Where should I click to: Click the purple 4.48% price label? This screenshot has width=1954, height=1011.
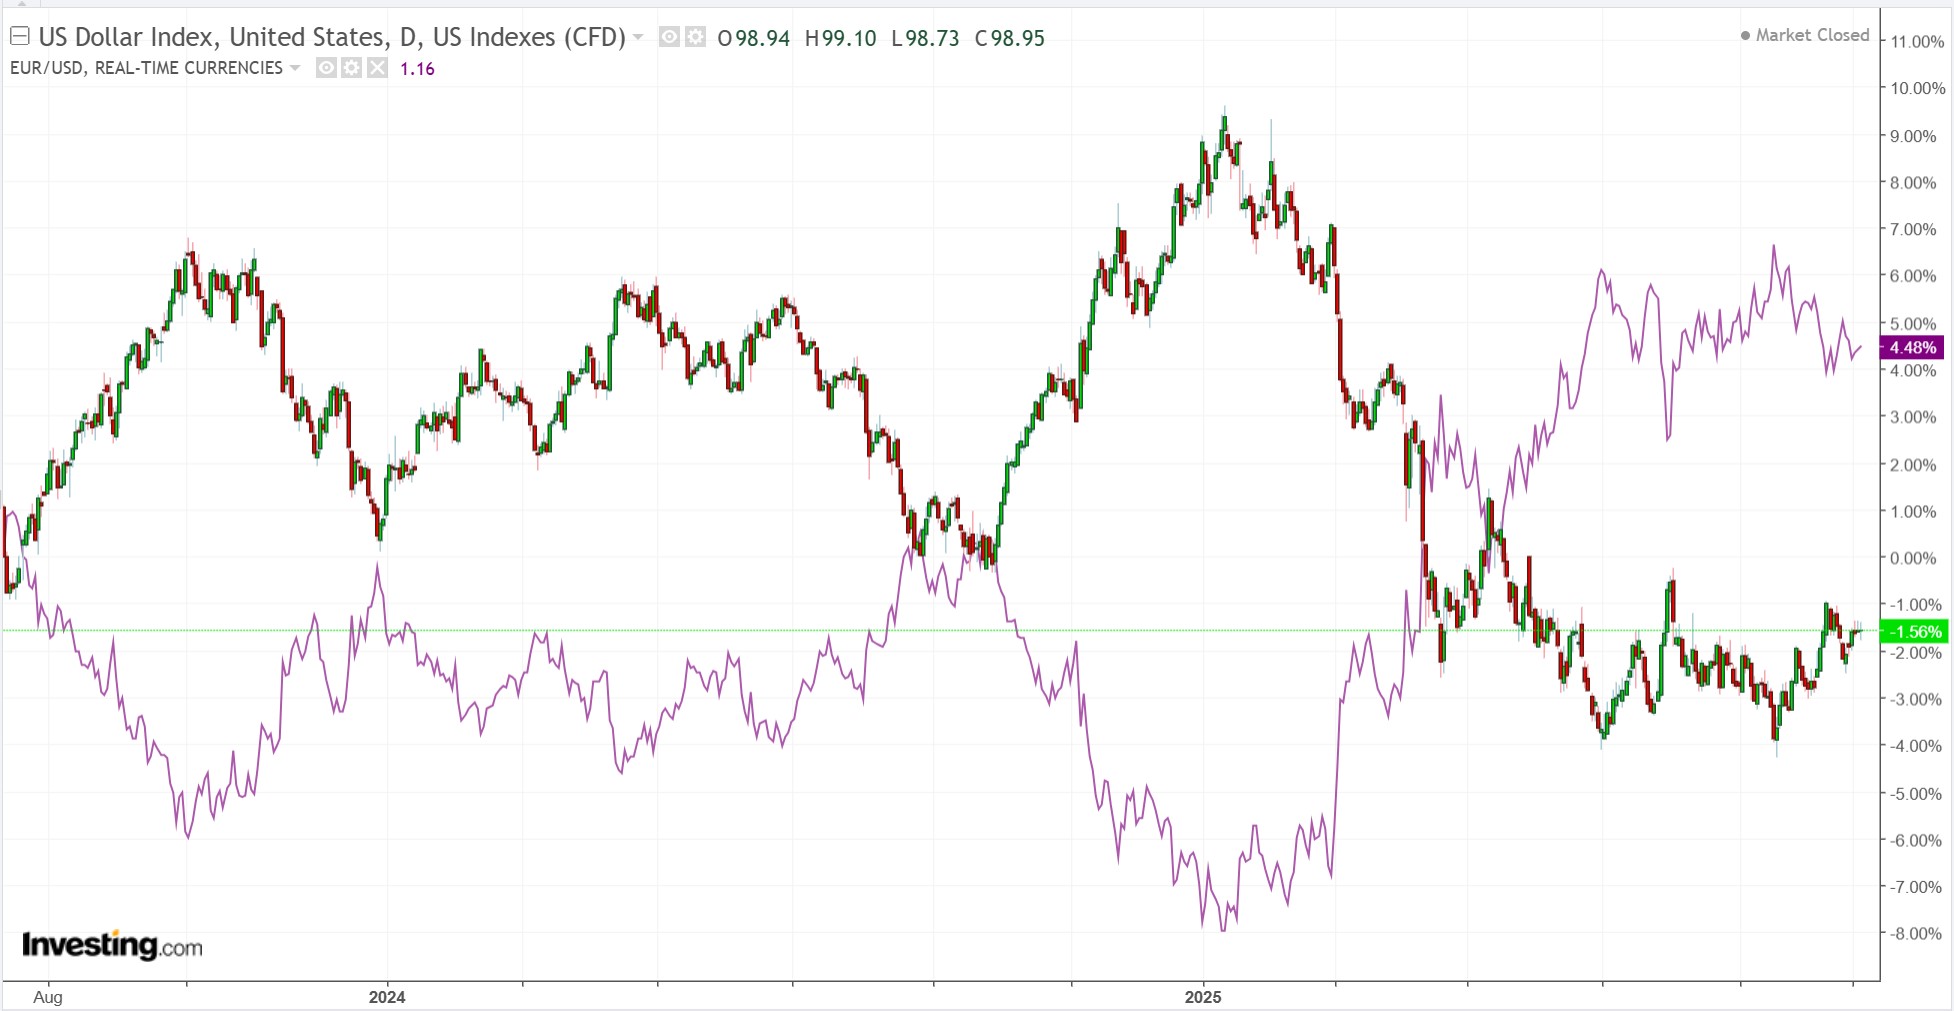click(x=1912, y=348)
